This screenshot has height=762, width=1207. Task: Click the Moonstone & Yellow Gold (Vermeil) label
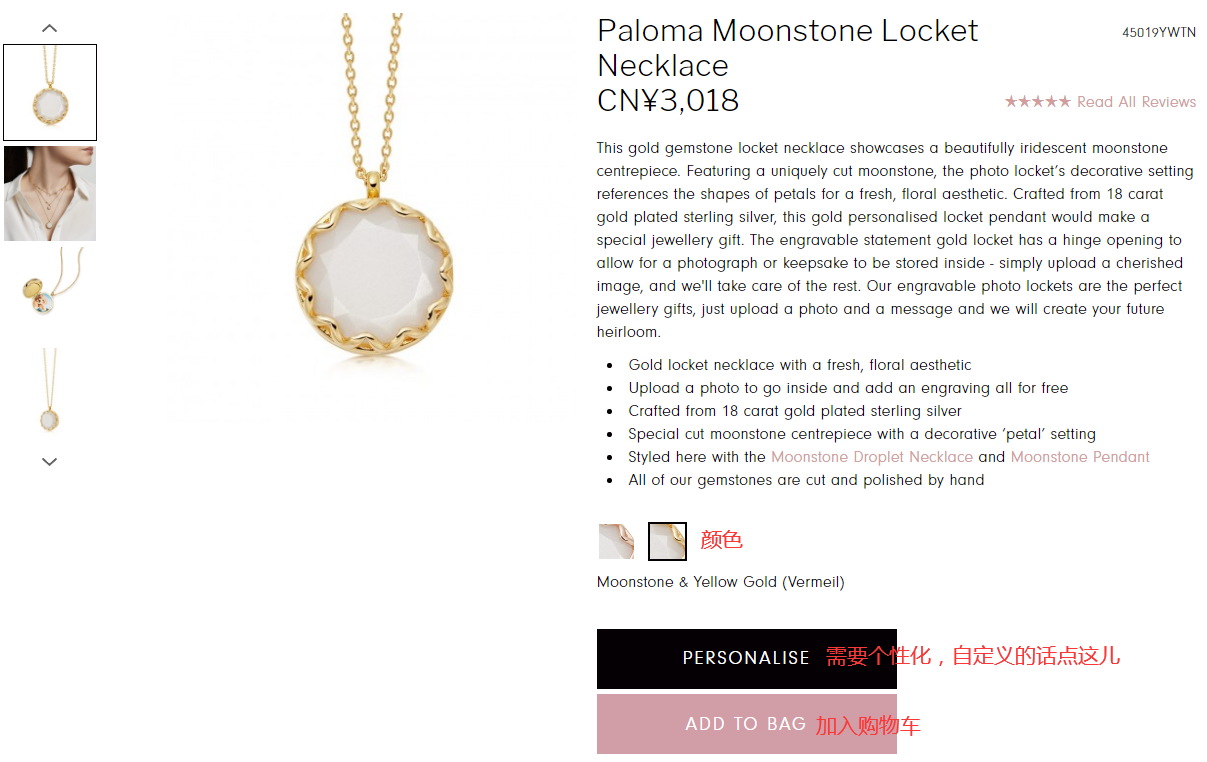coord(720,582)
